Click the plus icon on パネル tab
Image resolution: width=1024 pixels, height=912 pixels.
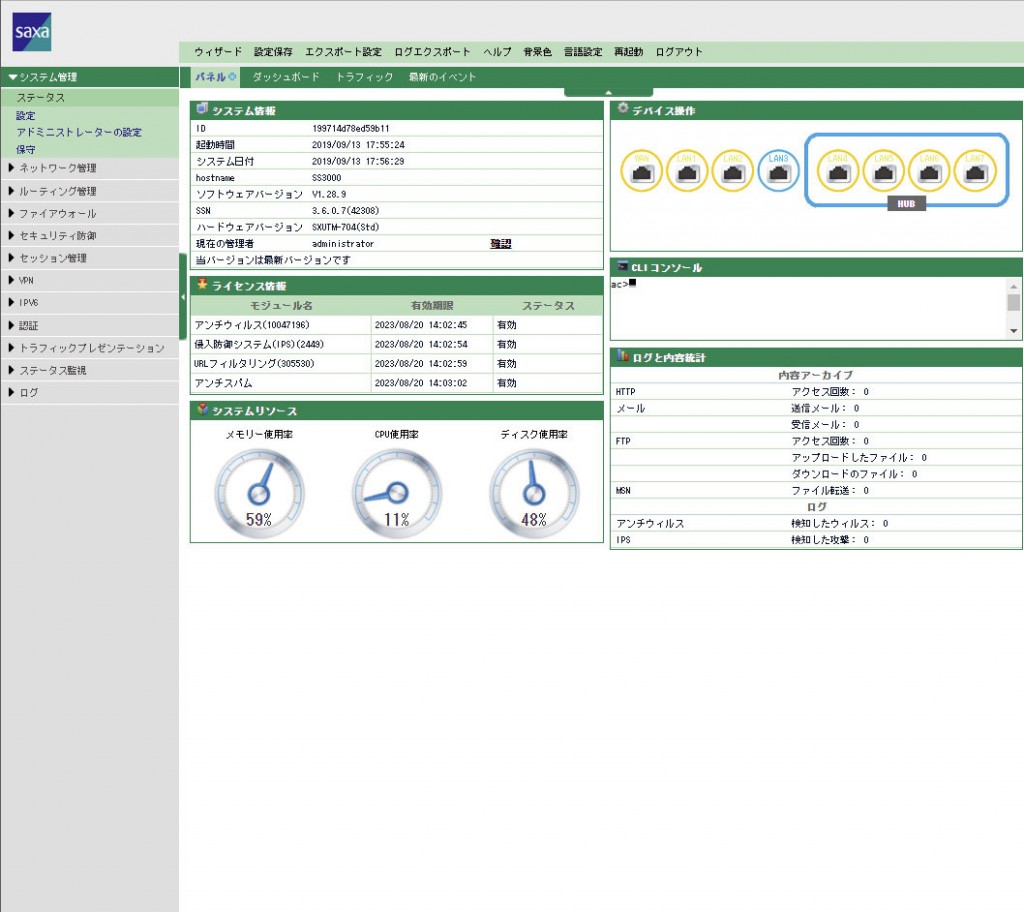233,77
